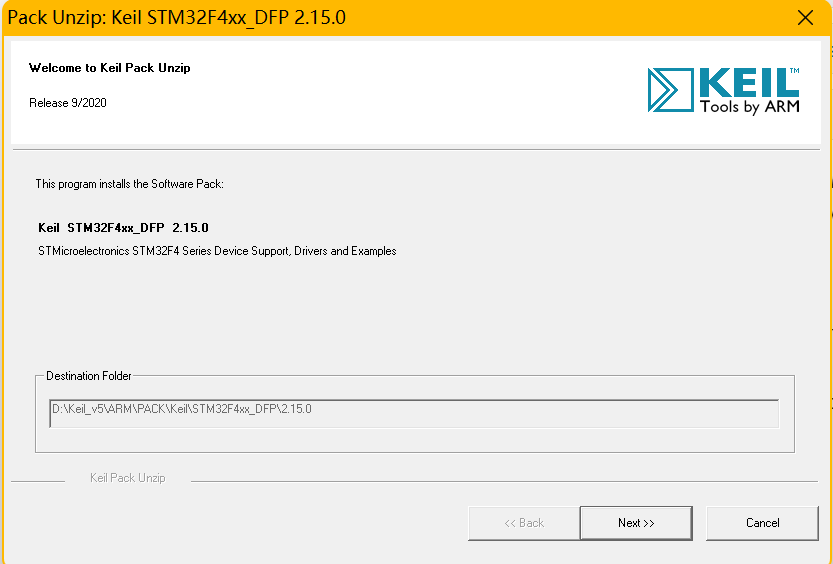This screenshot has height=564, width=833.
Task: Click the Destination Folder path field
Action: 414,414
